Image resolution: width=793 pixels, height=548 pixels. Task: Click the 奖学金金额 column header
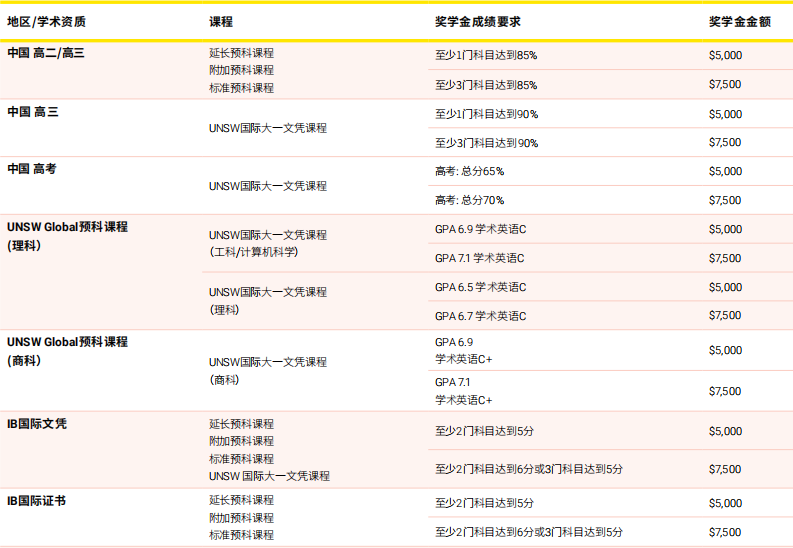pyautogui.click(x=739, y=22)
